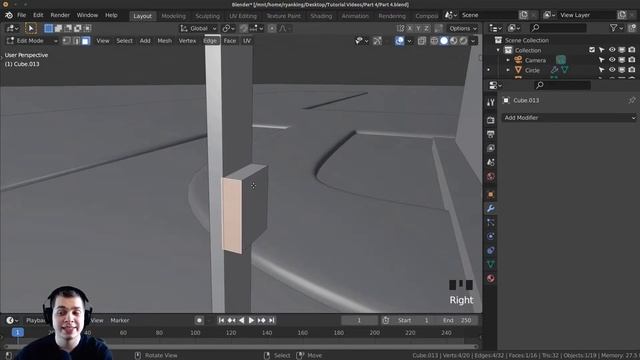Open Options dropdown in viewport header
The height and width of the screenshot is (360, 640).
coord(462,28)
